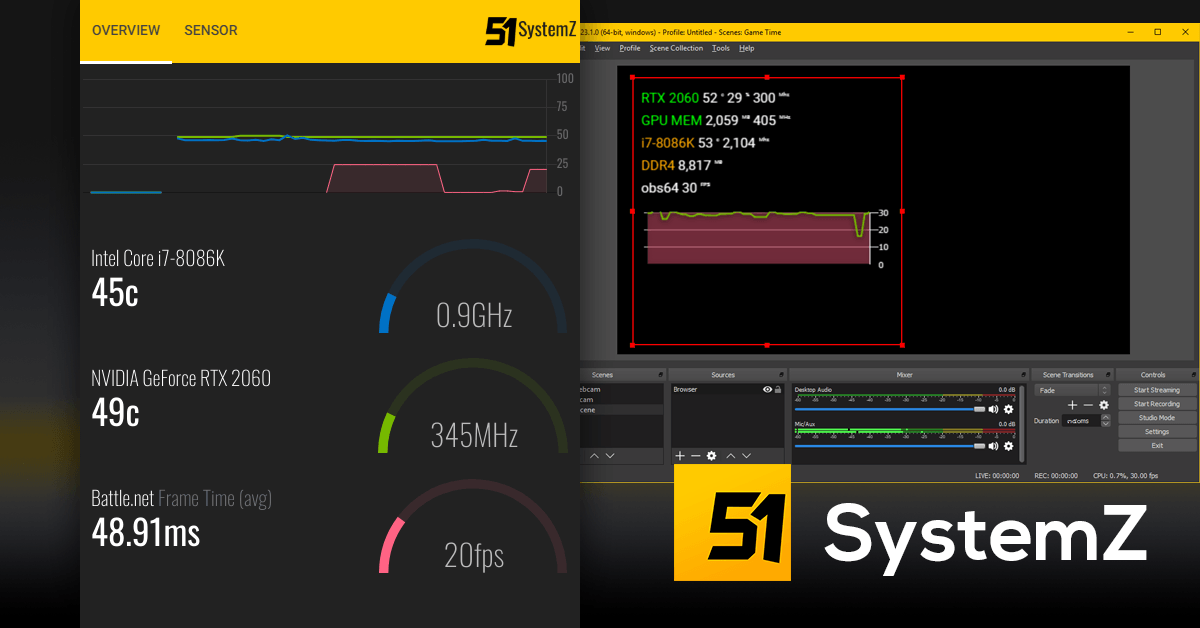
Task: Open OBS Settings from Controls panel
Action: (x=1156, y=432)
